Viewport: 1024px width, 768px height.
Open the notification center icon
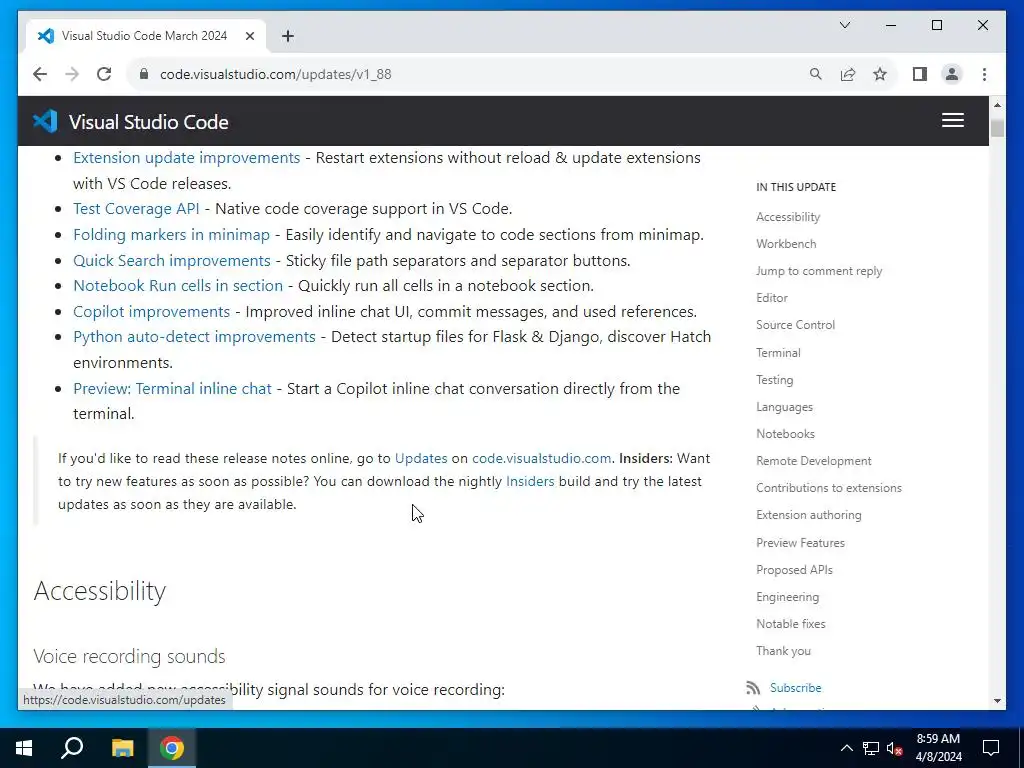991,748
